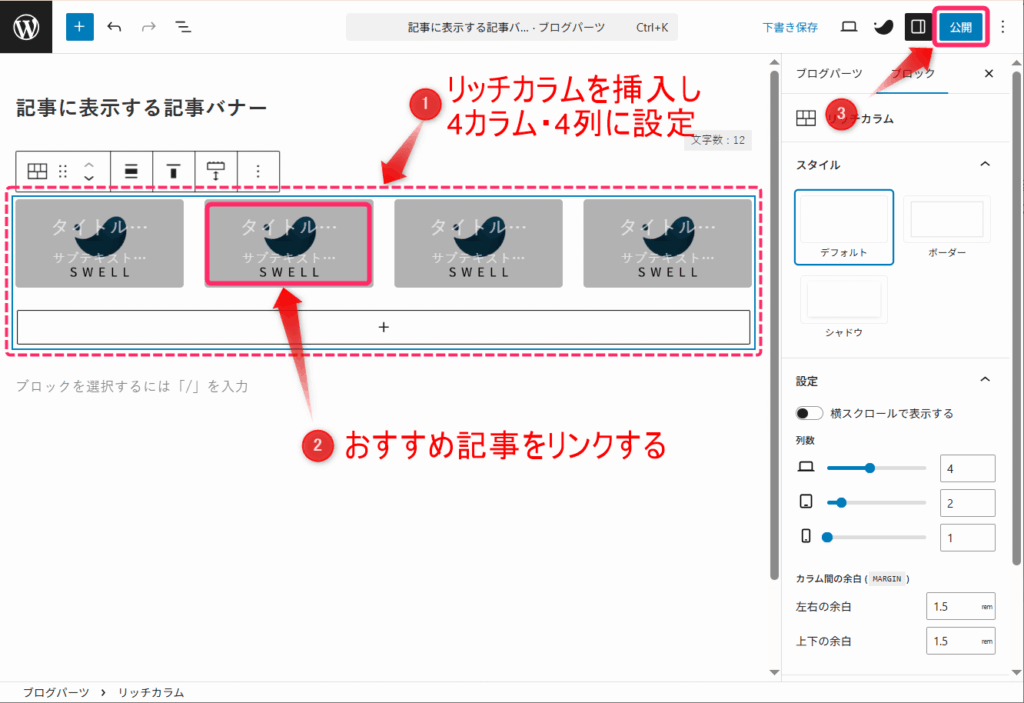The image size is (1024, 703).
Task: Open block options three-dot menu
Action: pos(258,171)
